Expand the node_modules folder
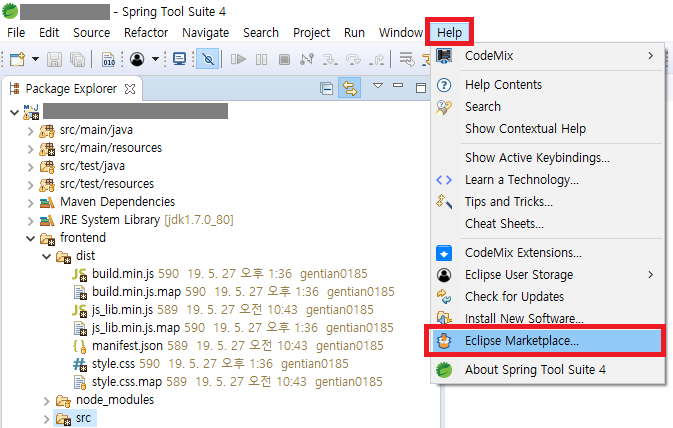The width and height of the screenshot is (673, 428). click(x=47, y=400)
